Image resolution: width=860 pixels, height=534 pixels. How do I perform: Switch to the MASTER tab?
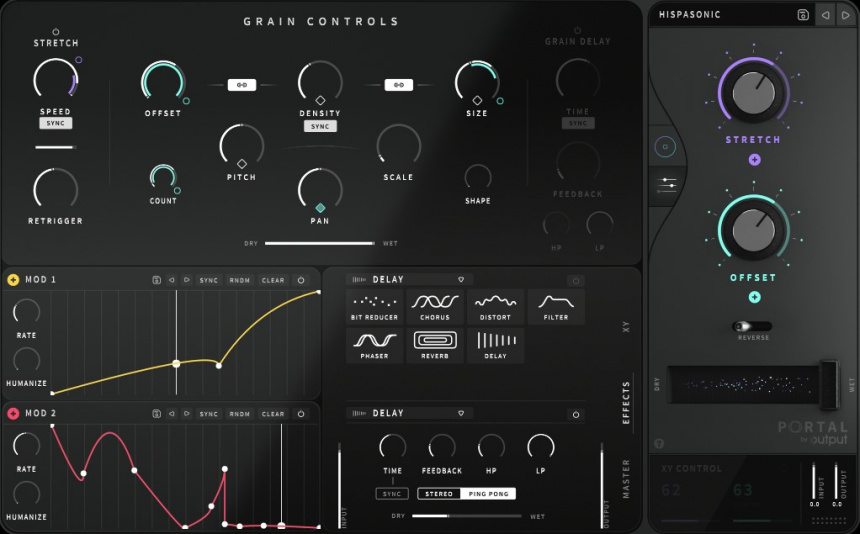click(626, 479)
